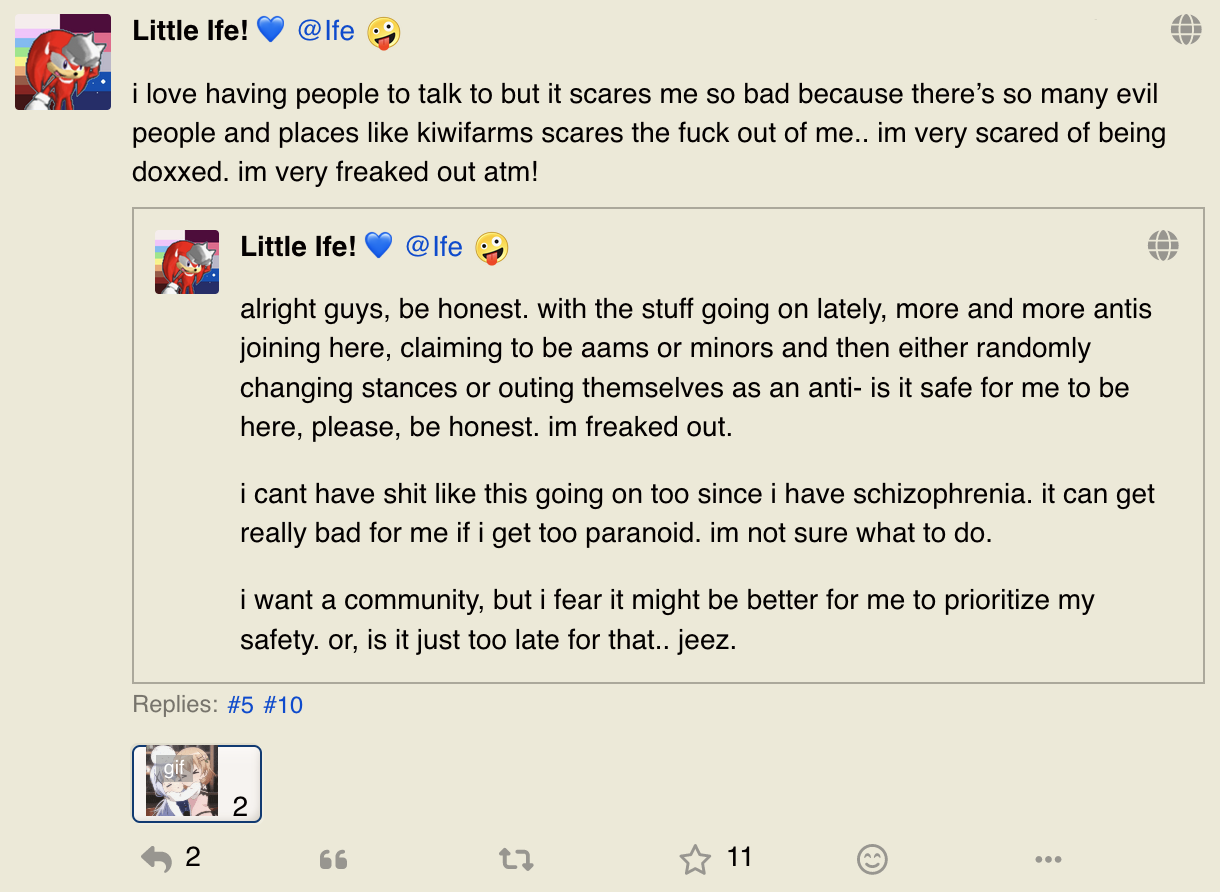Image resolution: width=1220 pixels, height=892 pixels.
Task: Open the three-dots more options menu
Action: coord(1048,859)
